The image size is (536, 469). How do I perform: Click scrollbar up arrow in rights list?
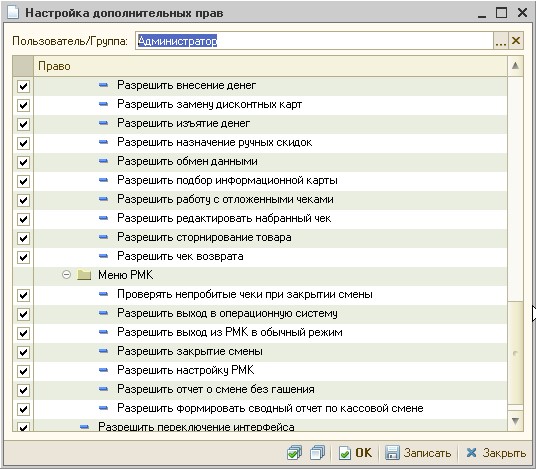(x=515, y=66)
